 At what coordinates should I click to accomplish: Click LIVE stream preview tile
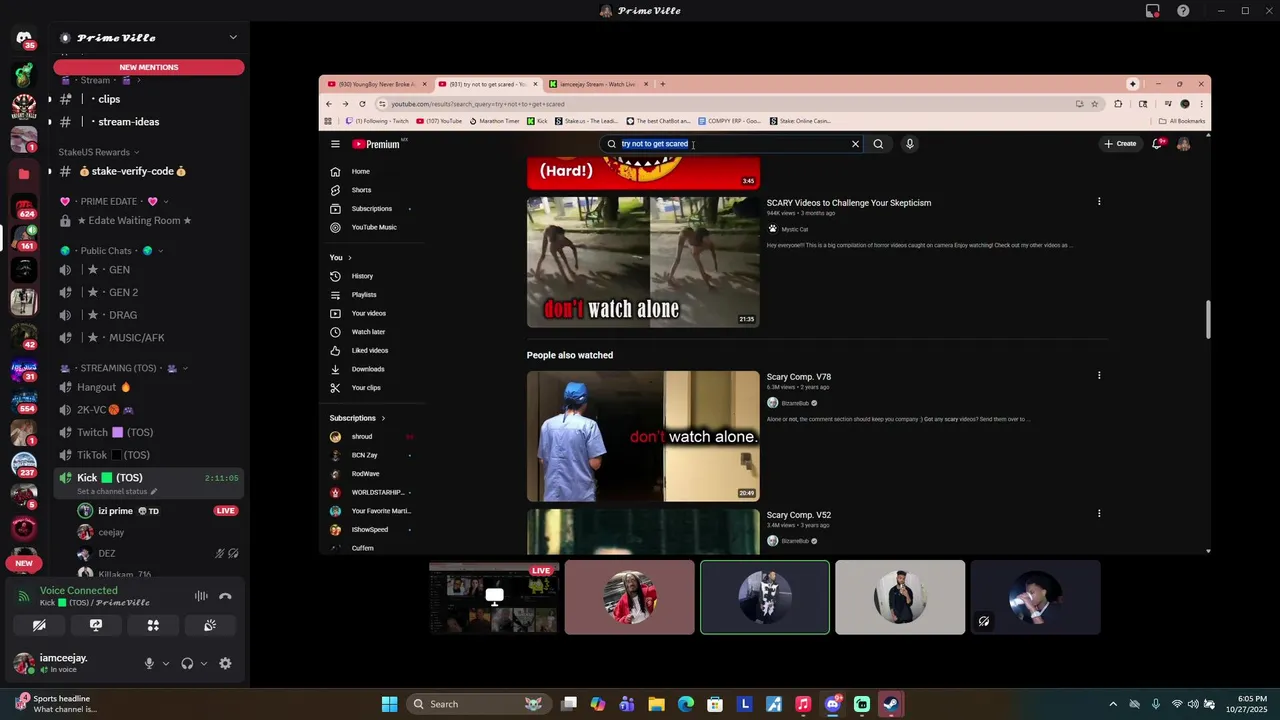click(x=494, y=598)
